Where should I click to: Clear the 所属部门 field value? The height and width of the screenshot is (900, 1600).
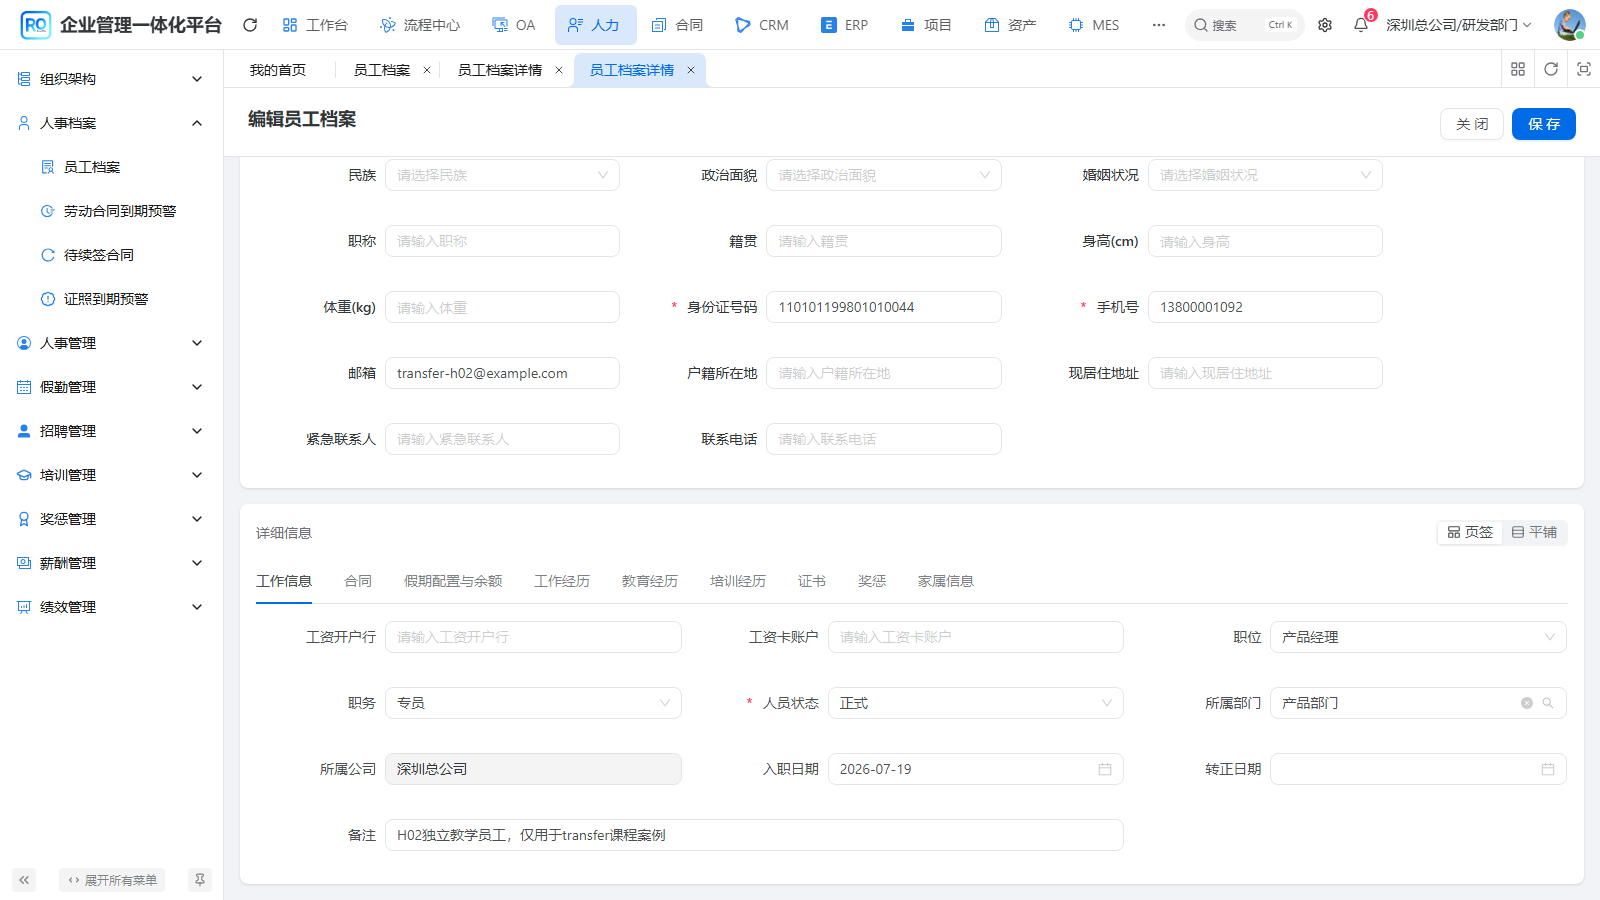click(x=1527, y=703)
